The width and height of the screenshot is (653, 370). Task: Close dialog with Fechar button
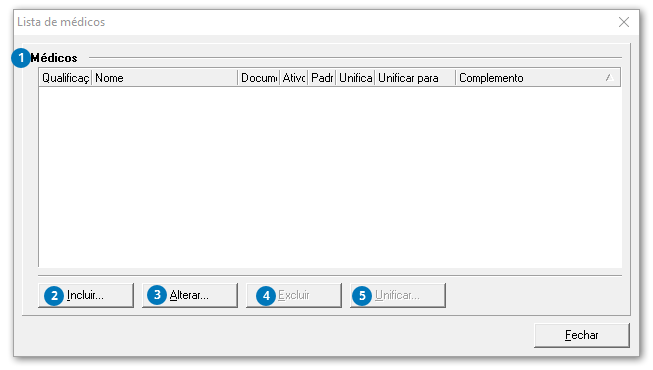[x=582, y=335]
